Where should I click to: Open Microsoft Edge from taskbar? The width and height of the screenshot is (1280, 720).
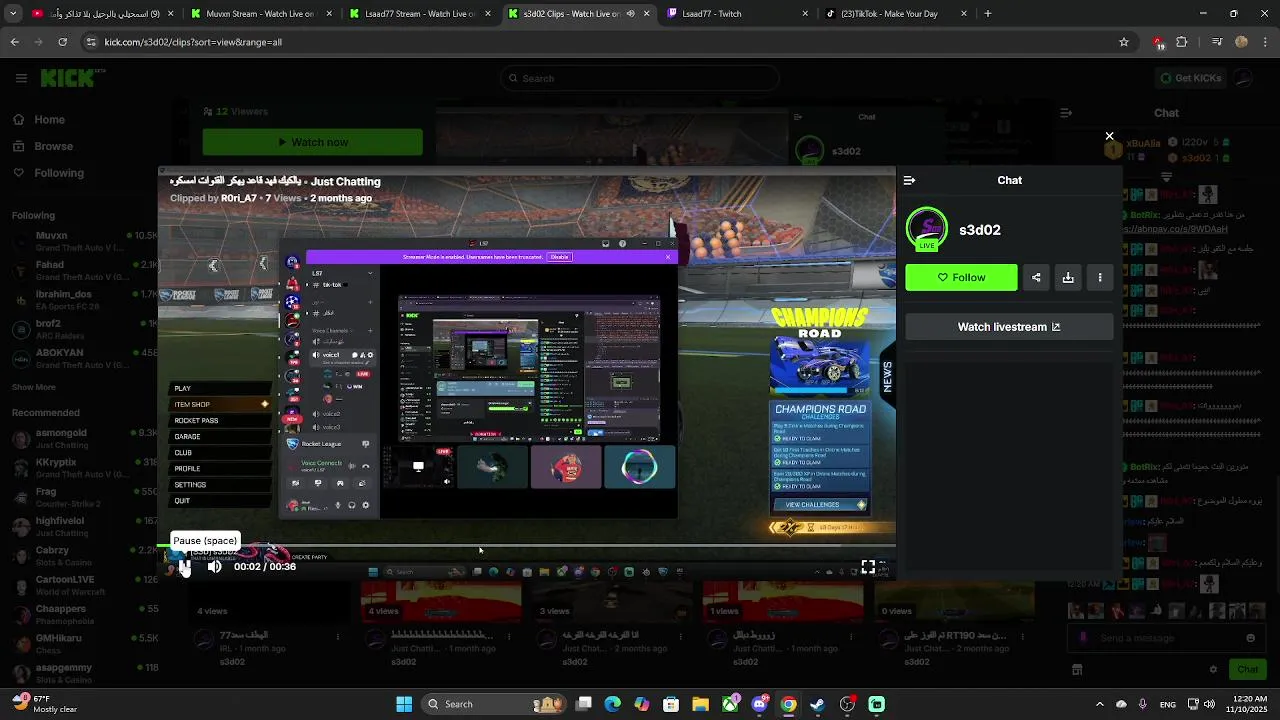pyautogui.click(x=613, y=704)
